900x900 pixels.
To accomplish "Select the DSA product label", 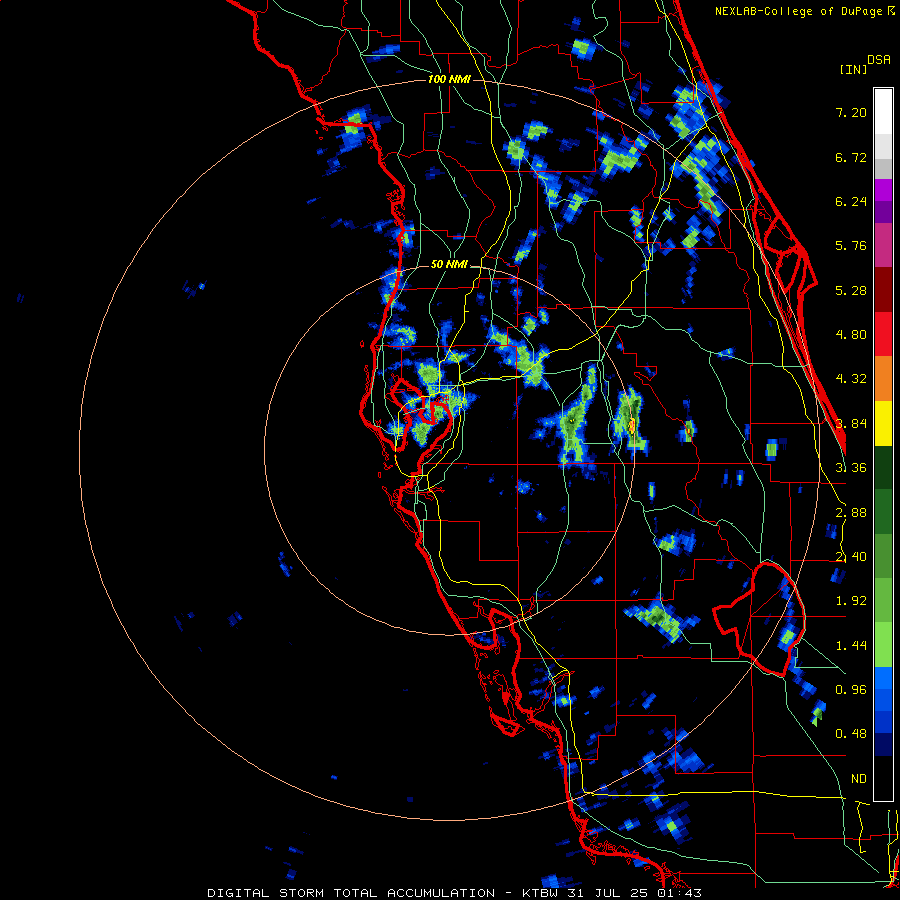I will point(879,60).
